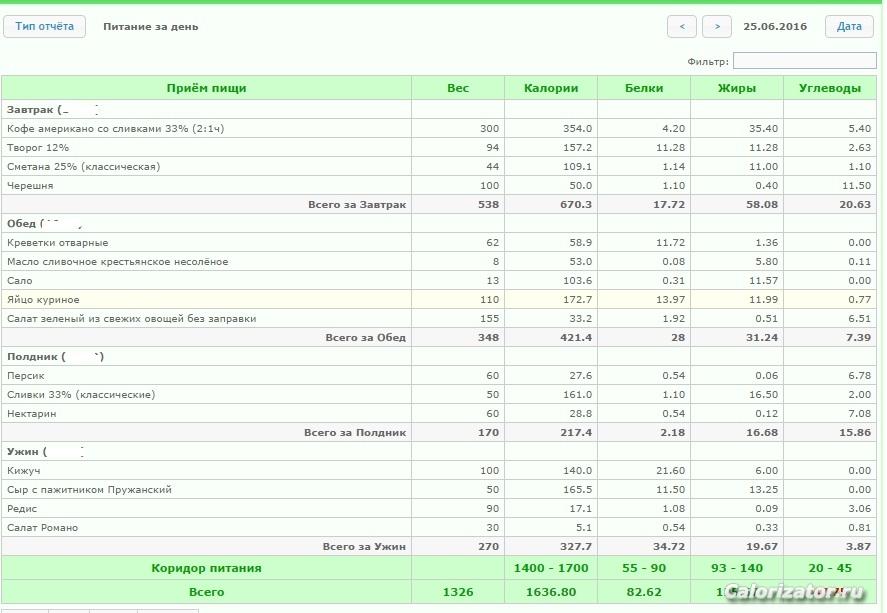Viewport: 887px width, 613px height.
Task: Click lunch calories total 421.4
Action: tap(576, 338)
